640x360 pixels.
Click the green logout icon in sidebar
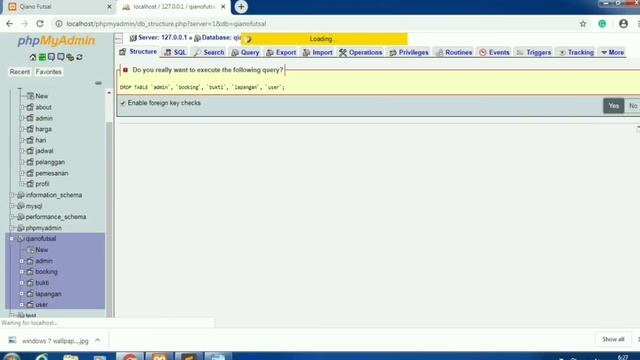(x=42, y=57)
